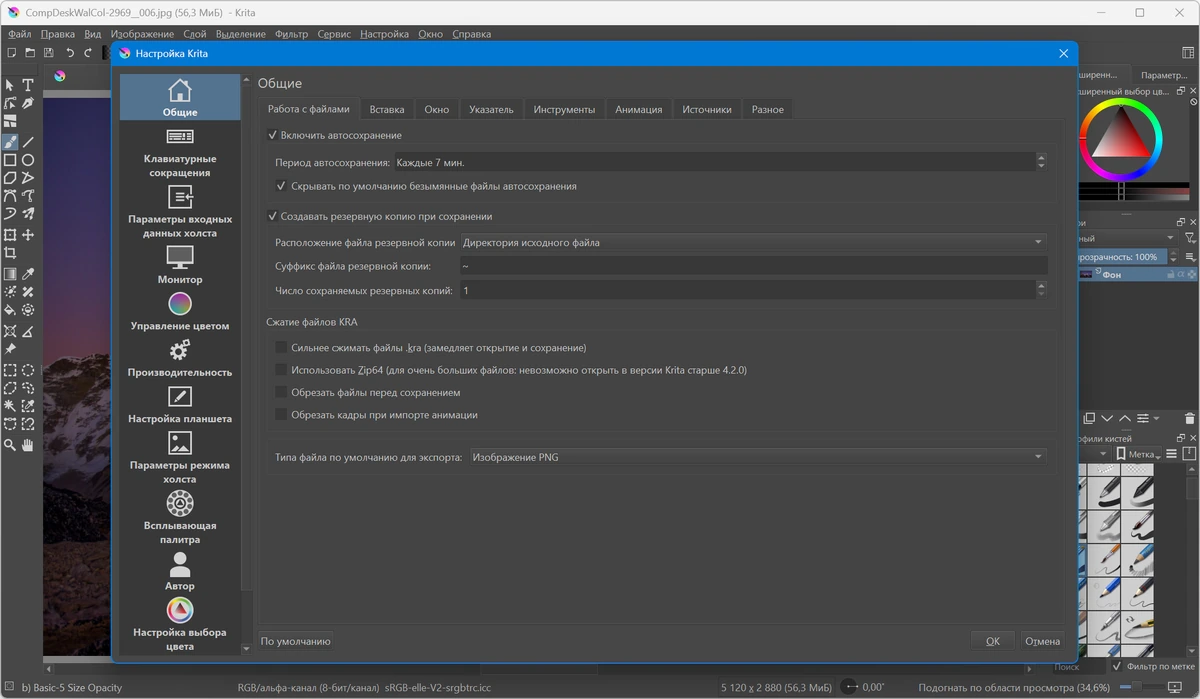Image resolution: width=1200 pixels, height=699 pixels.
Task: Open default export file type dropdown
Action: pyautogui.click(x=757, y=457)
